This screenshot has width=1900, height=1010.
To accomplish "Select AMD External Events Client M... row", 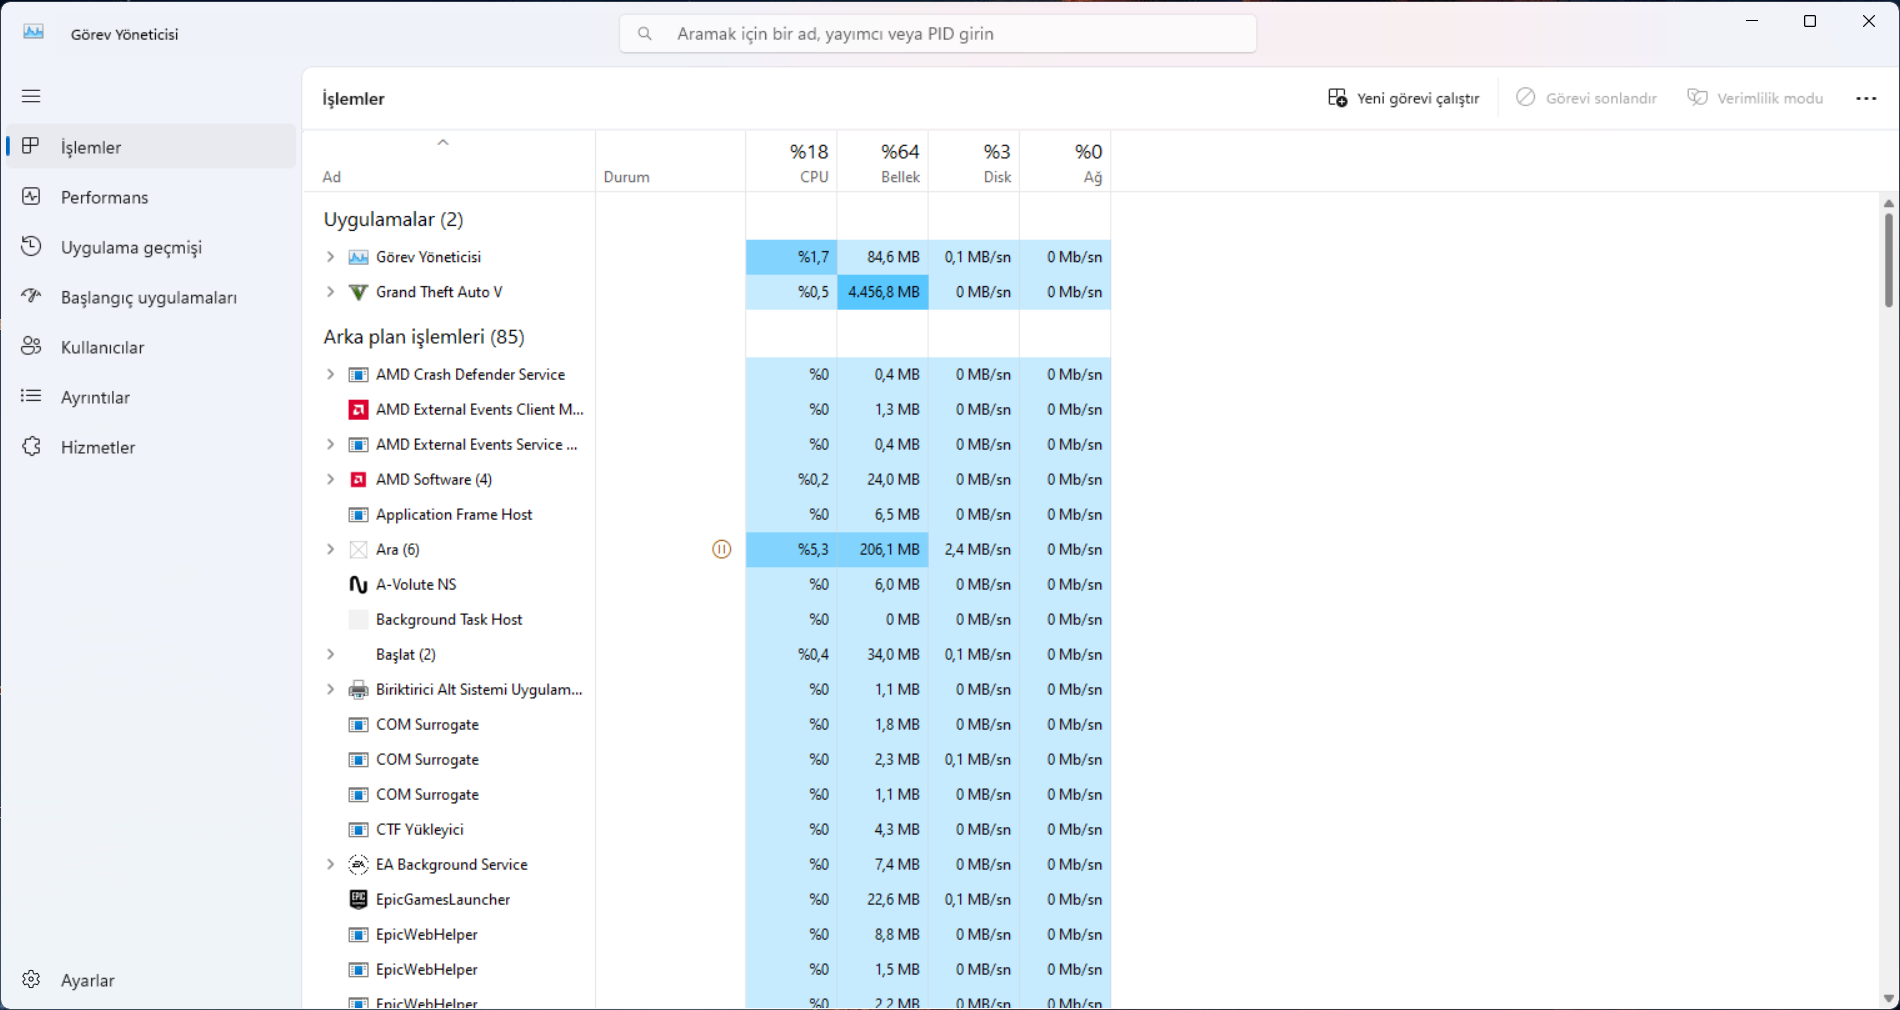I will [x=707, y=409].
